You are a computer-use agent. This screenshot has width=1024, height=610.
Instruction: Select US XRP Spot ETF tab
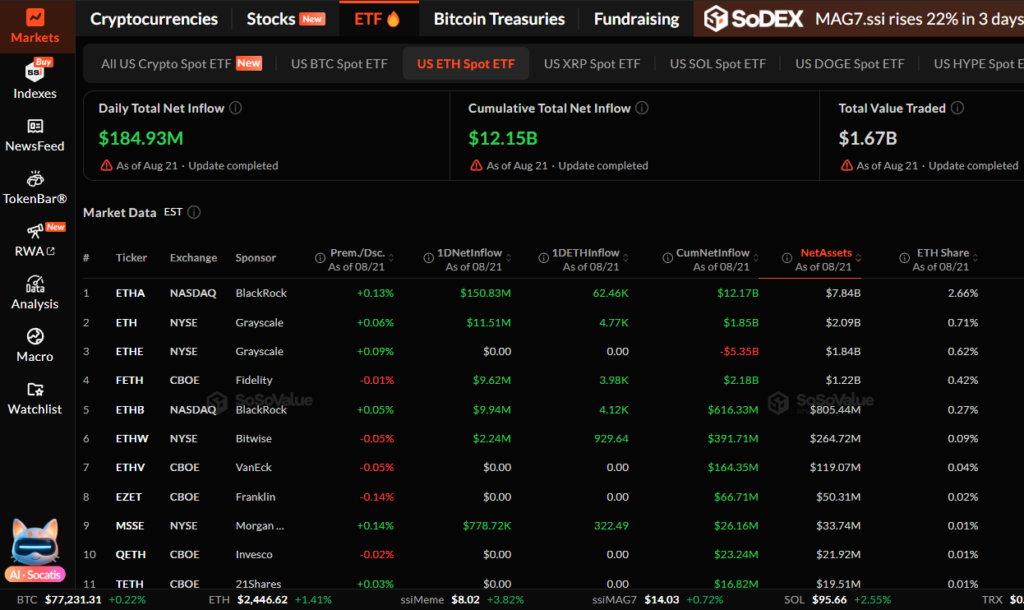tap(592, 63)
